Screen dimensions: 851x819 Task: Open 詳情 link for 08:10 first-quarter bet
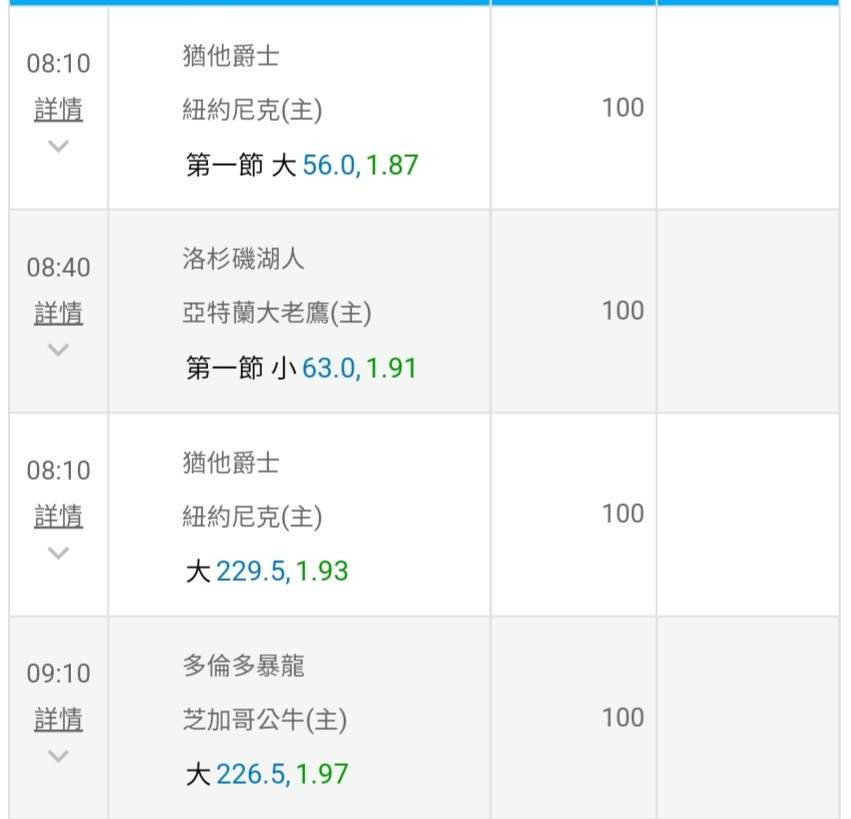[58, 110]
